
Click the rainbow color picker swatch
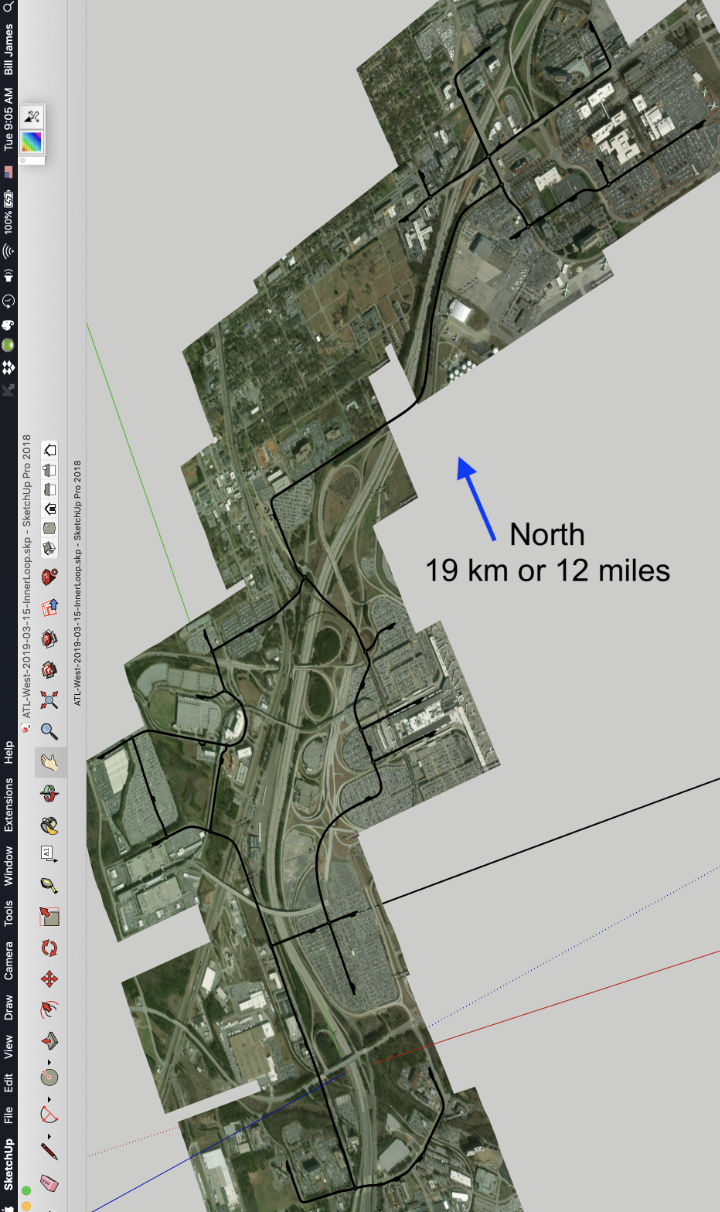click(x=33, y=142)
